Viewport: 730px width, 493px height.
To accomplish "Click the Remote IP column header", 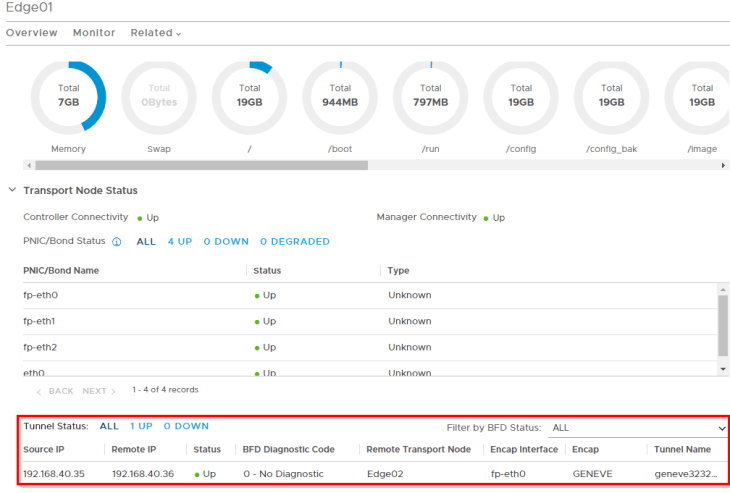I will click(x=133, y=450).
